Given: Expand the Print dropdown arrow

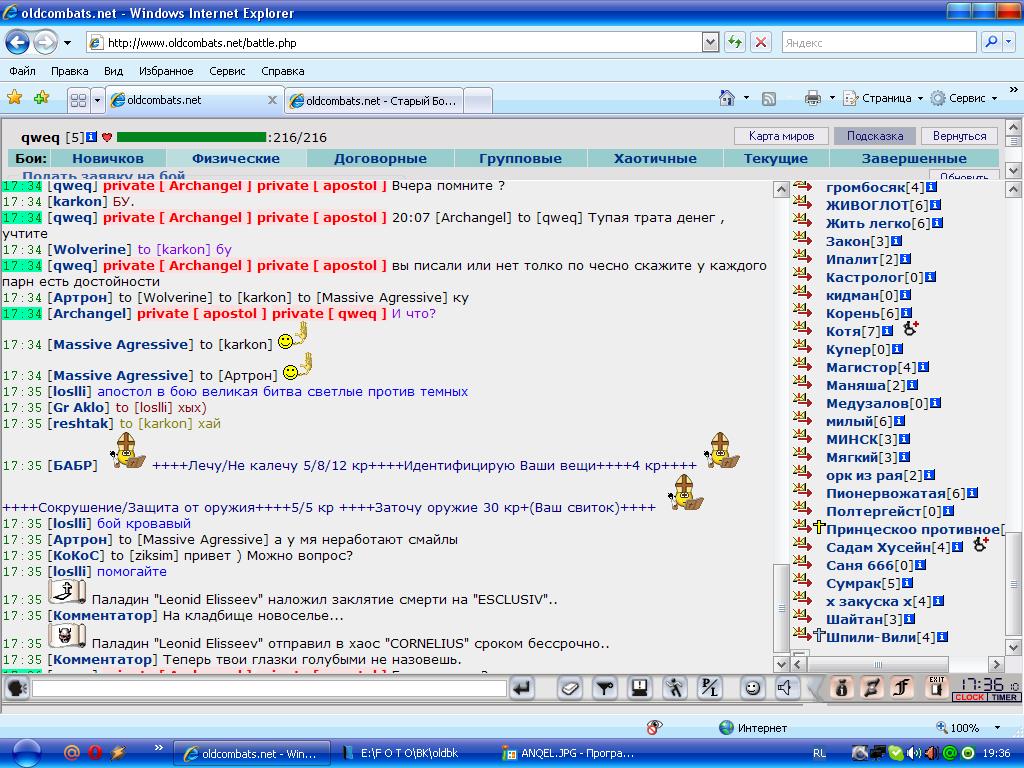Looking at the screenshot, I should click(x=832, y=98).
